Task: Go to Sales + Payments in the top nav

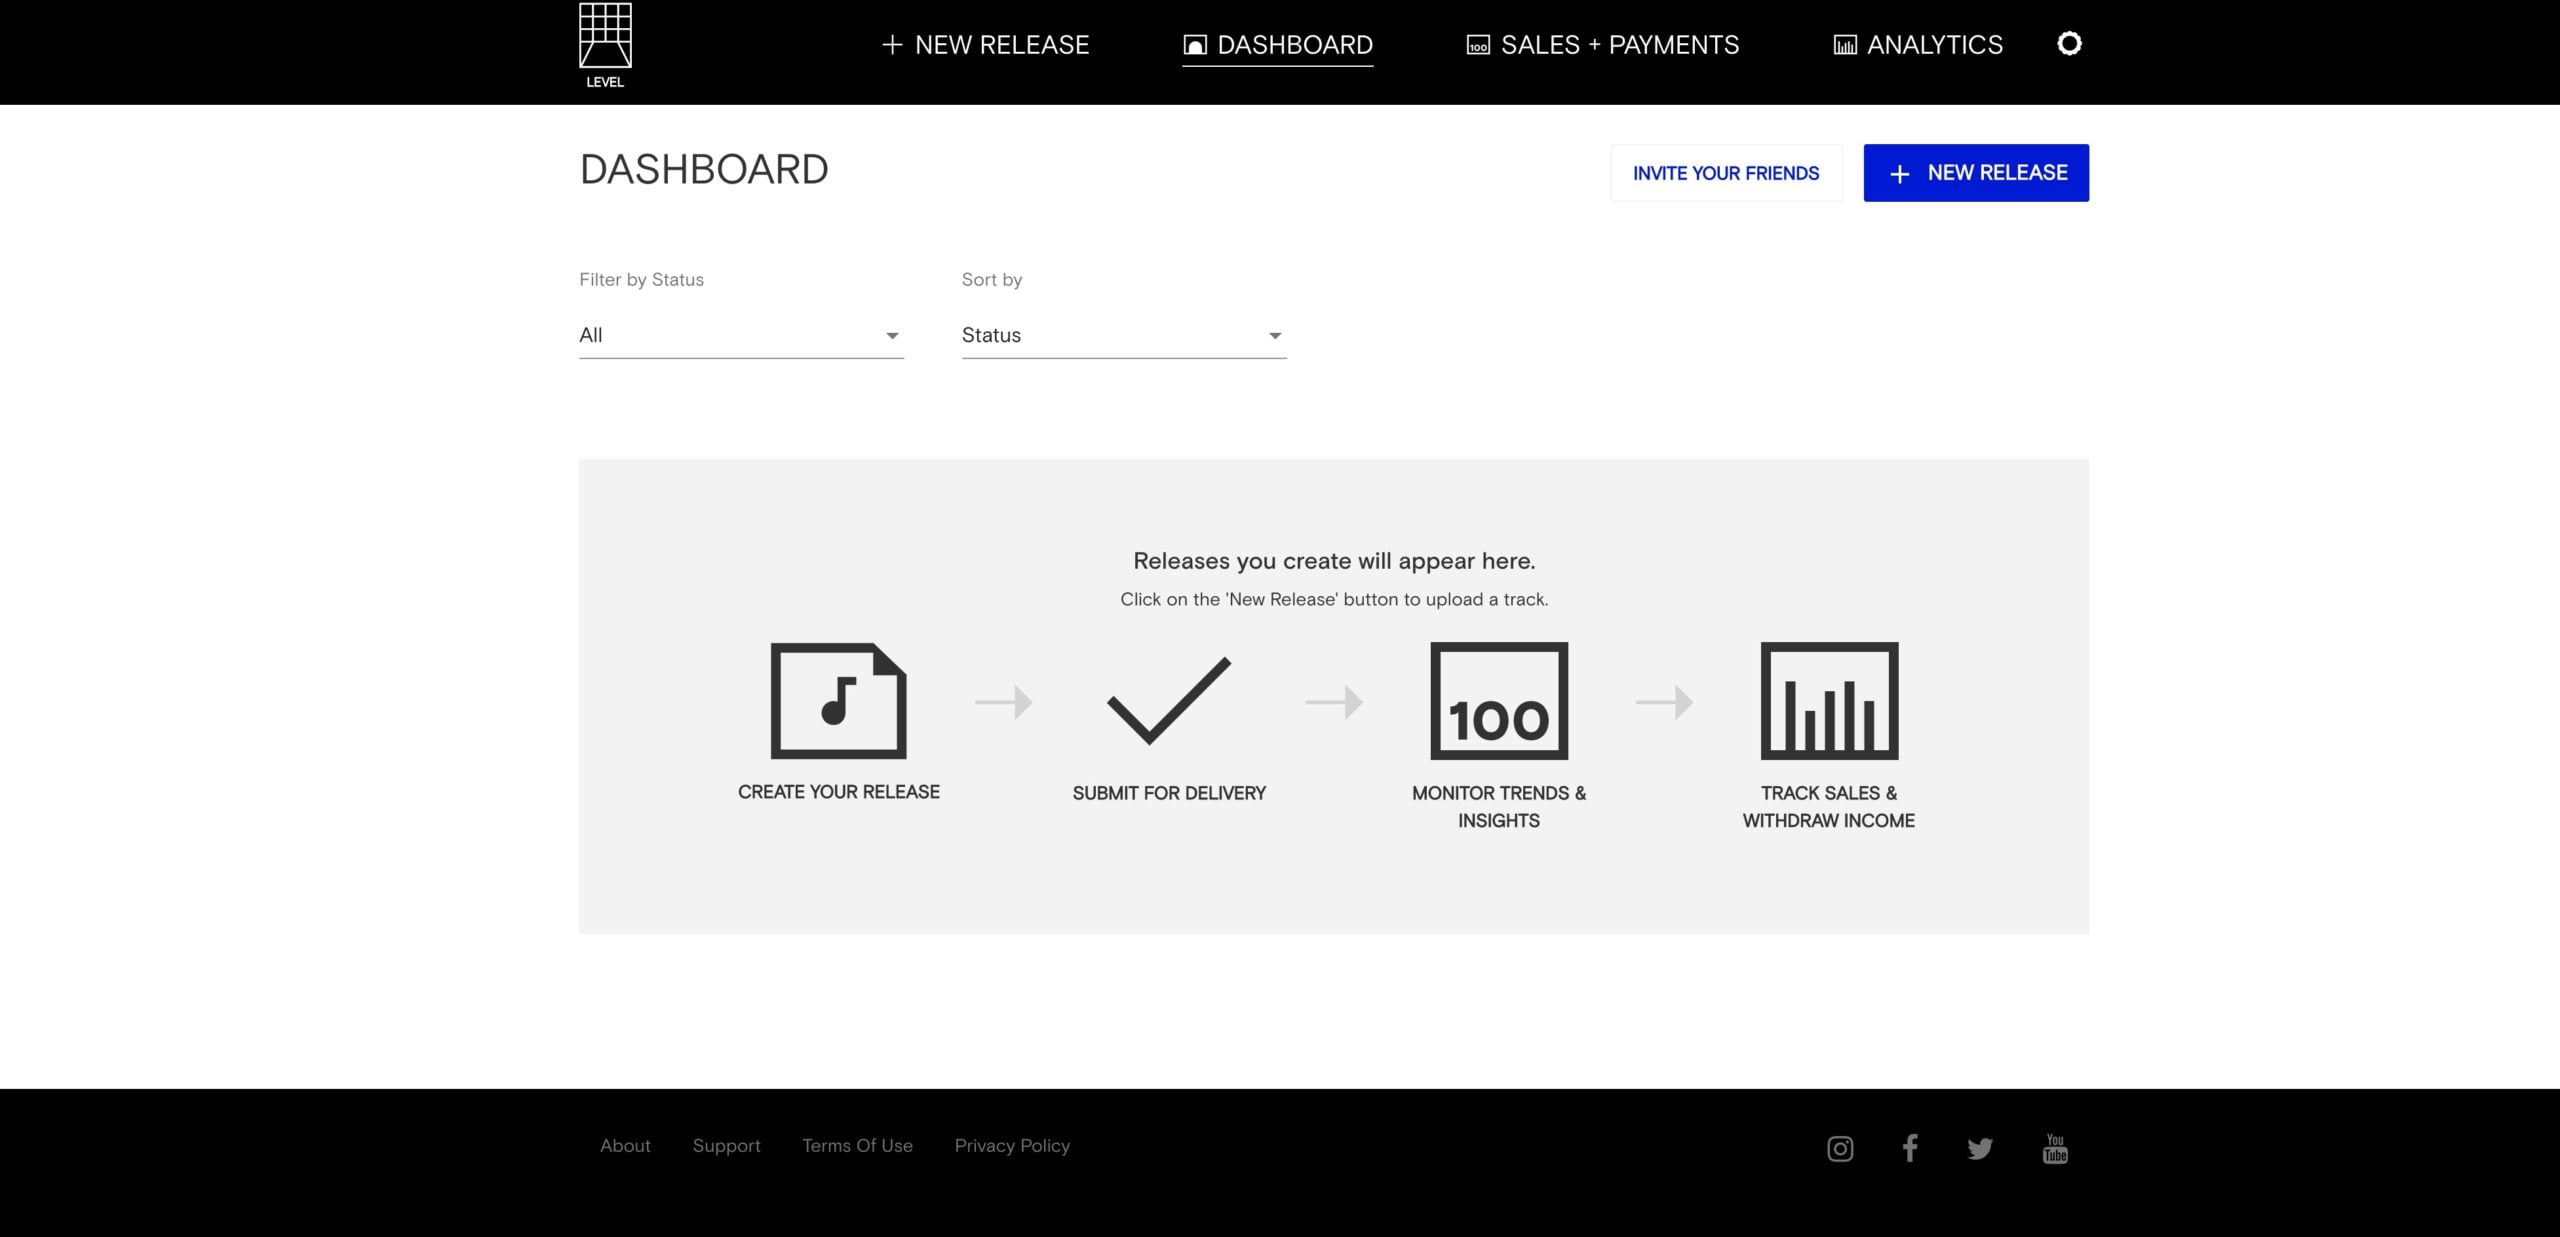Action: 1602,45
